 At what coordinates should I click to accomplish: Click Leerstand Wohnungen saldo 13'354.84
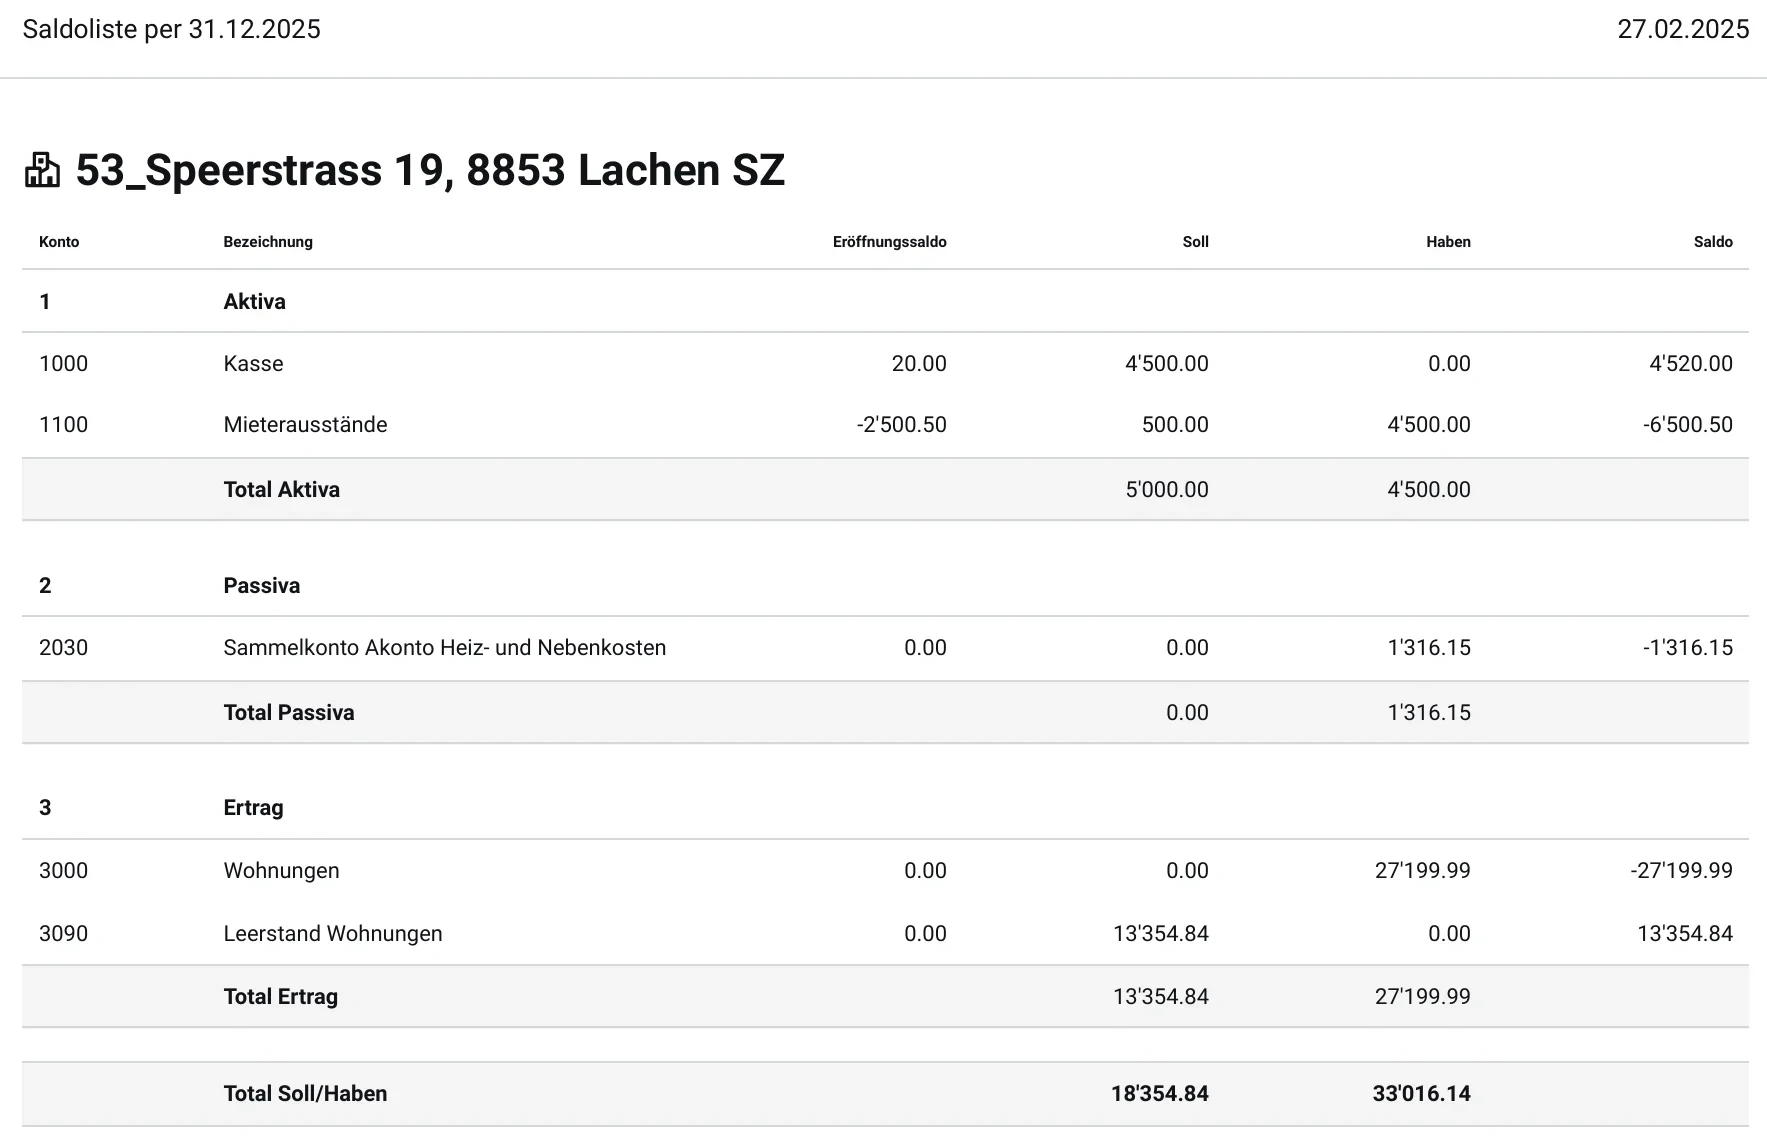pos(1684,934)
